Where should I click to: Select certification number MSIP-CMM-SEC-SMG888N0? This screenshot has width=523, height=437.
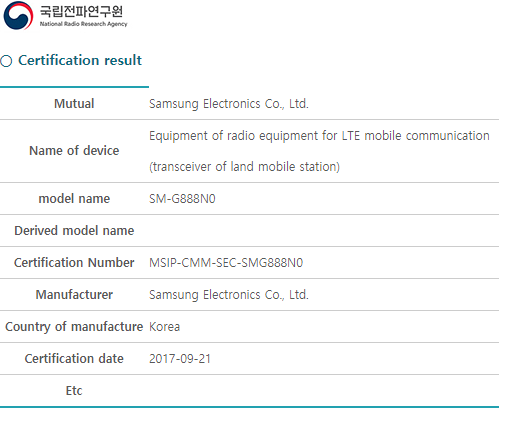point(226,263)
